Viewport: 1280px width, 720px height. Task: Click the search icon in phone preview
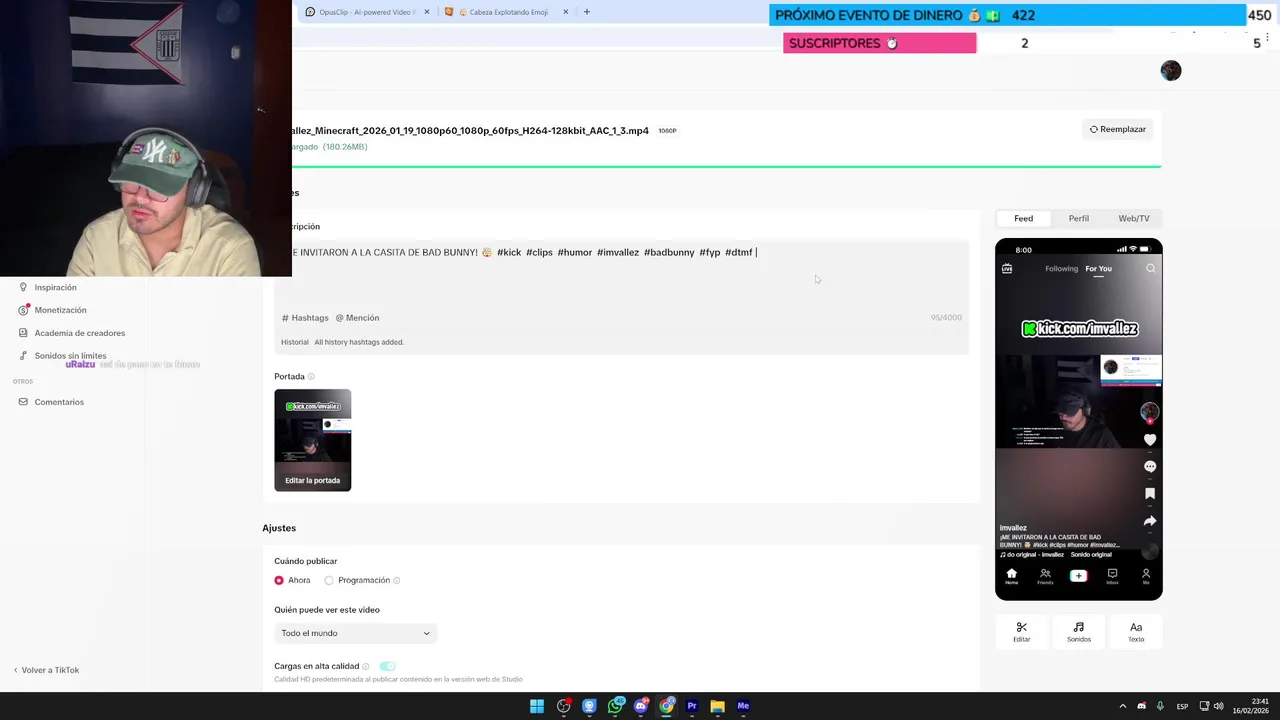pos(1151,268)
